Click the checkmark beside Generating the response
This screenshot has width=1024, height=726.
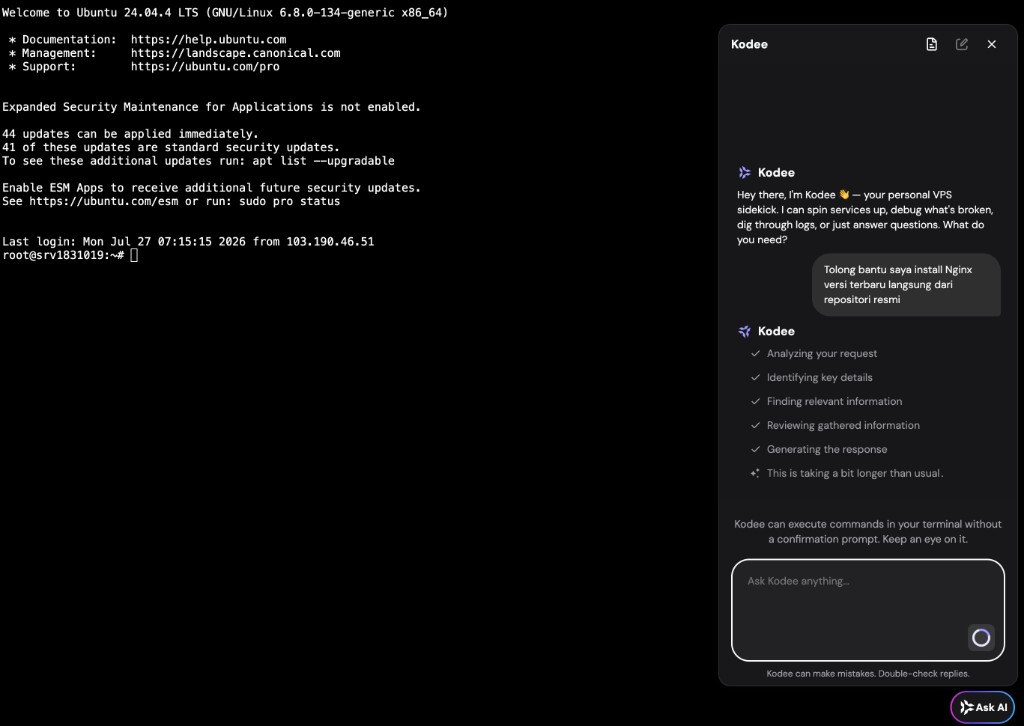[x=756, y=449]
